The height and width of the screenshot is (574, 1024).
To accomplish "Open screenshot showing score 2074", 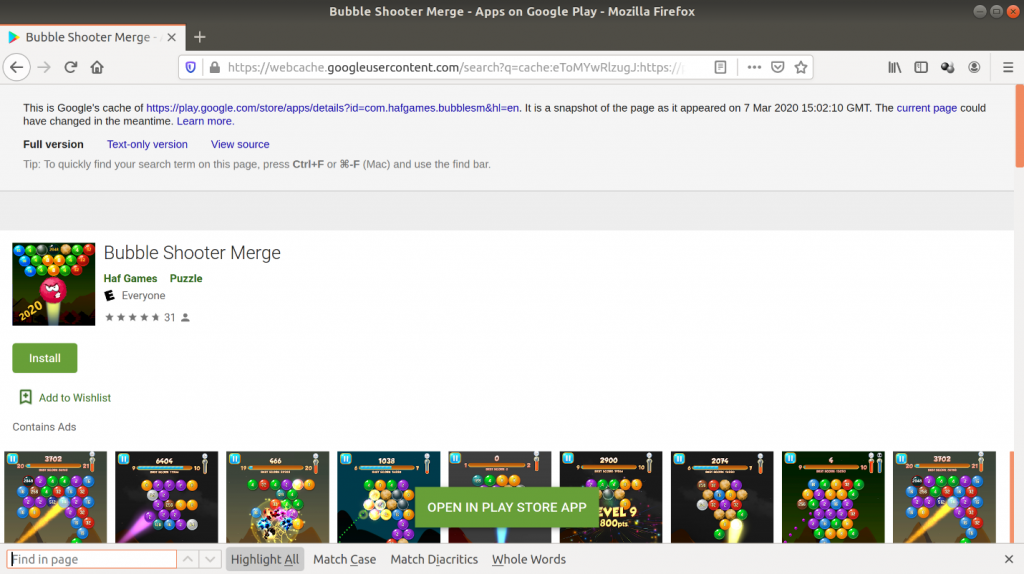I will click(x=722, y=497).
